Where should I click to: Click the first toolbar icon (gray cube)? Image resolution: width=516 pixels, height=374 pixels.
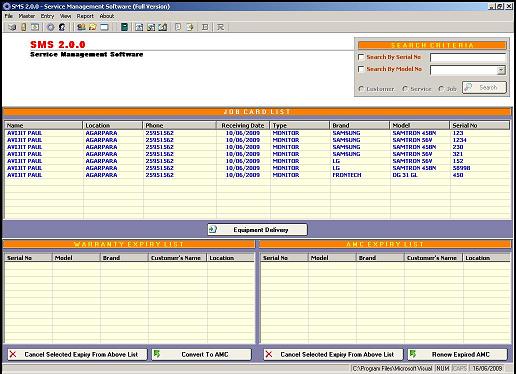pyautogui.click(x=12, y=27)
